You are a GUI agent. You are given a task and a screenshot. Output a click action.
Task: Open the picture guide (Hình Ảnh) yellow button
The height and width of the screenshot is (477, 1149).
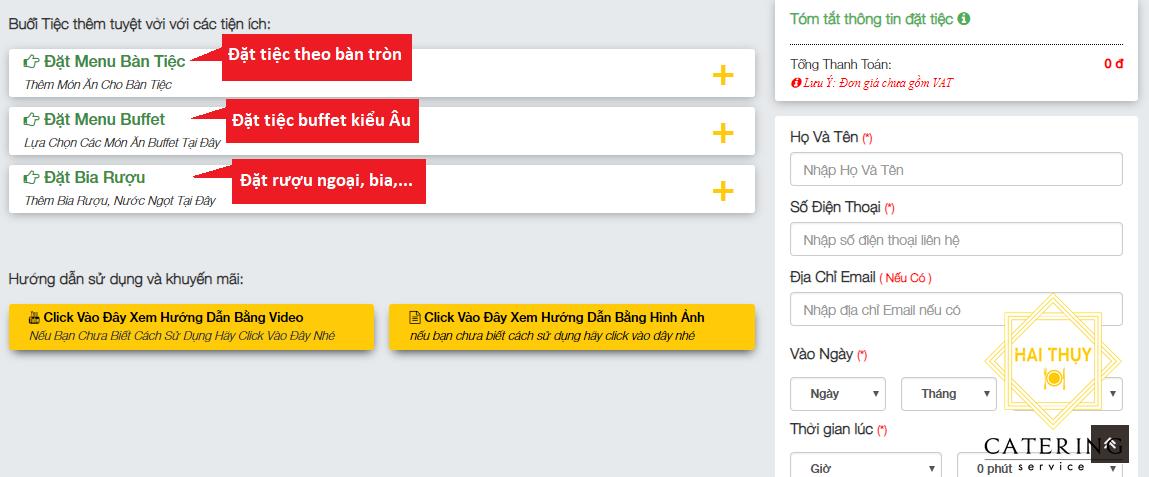(x=571, y=326)
